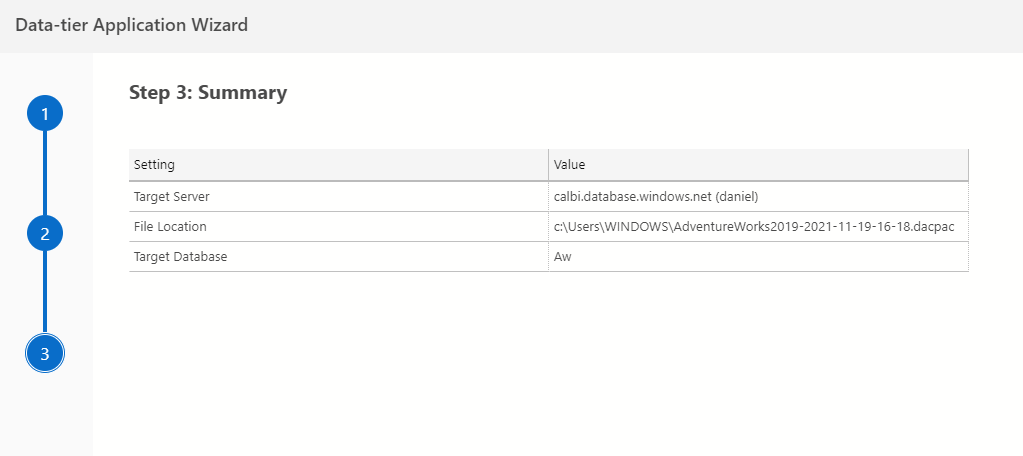Click the .dacpac extension in file path
The width and height of the screenshot is (1023, 456).
(x=933, y=227)
